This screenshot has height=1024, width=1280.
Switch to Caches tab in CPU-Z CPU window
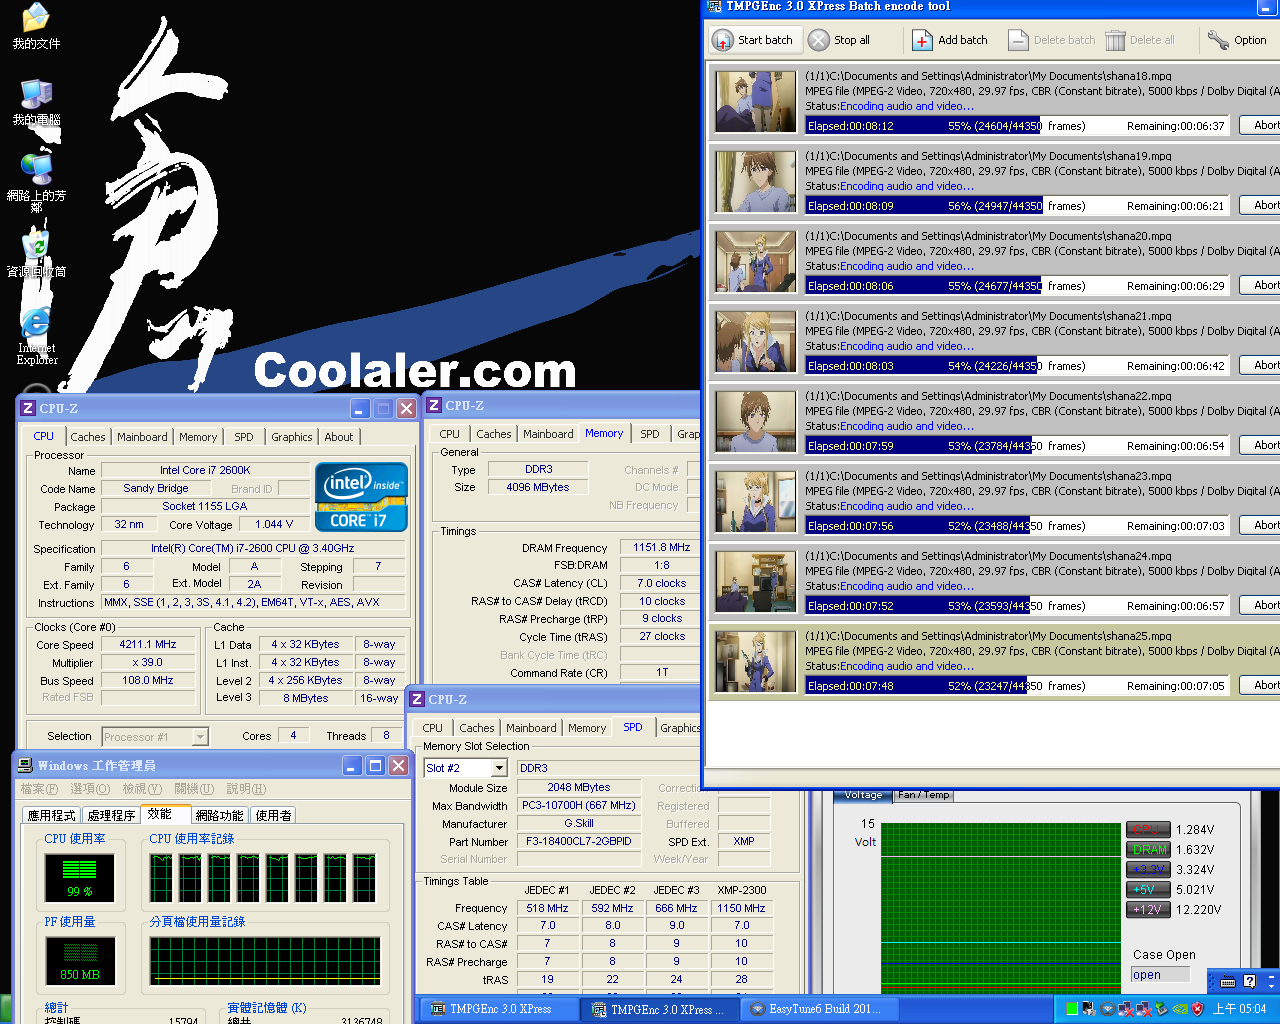pos(88,437)
